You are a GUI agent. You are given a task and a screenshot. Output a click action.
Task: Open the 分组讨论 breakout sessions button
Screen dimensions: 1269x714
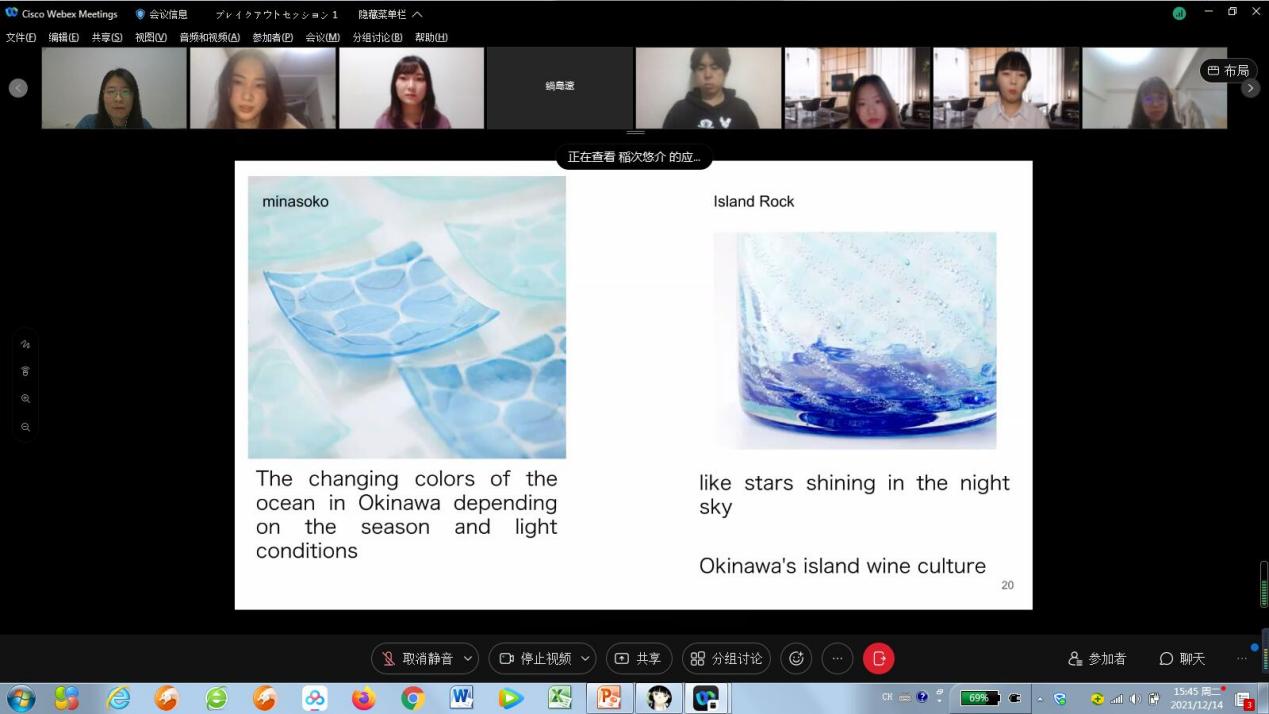(726, 658)
